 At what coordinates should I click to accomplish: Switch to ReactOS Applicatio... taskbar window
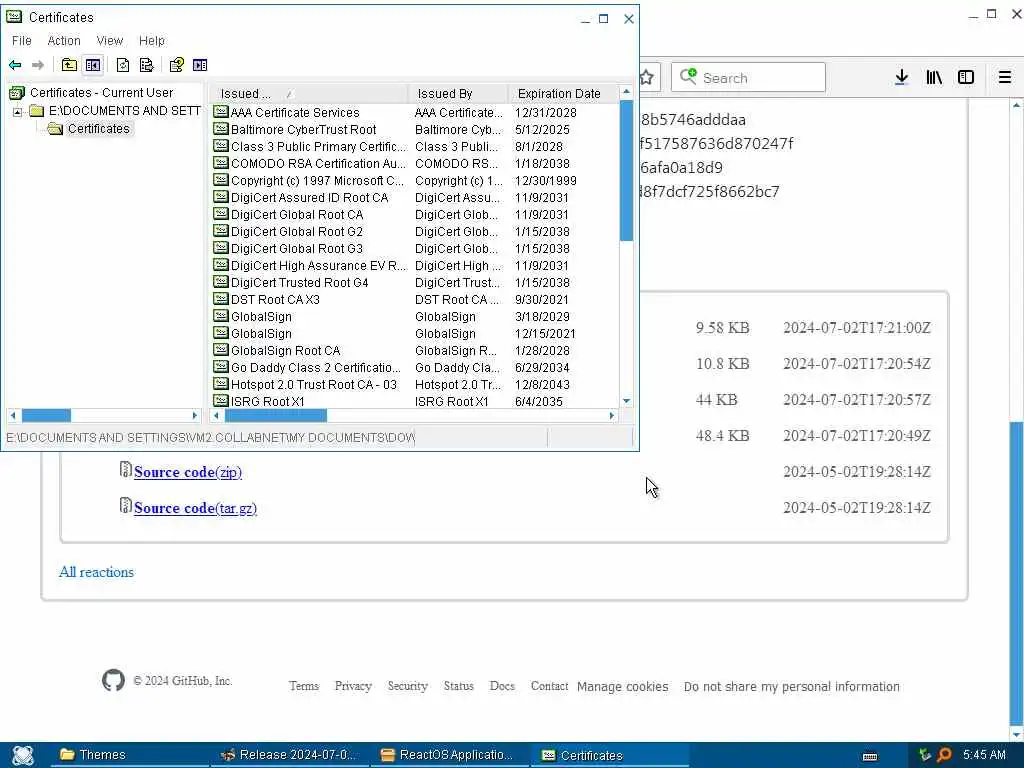452,755
